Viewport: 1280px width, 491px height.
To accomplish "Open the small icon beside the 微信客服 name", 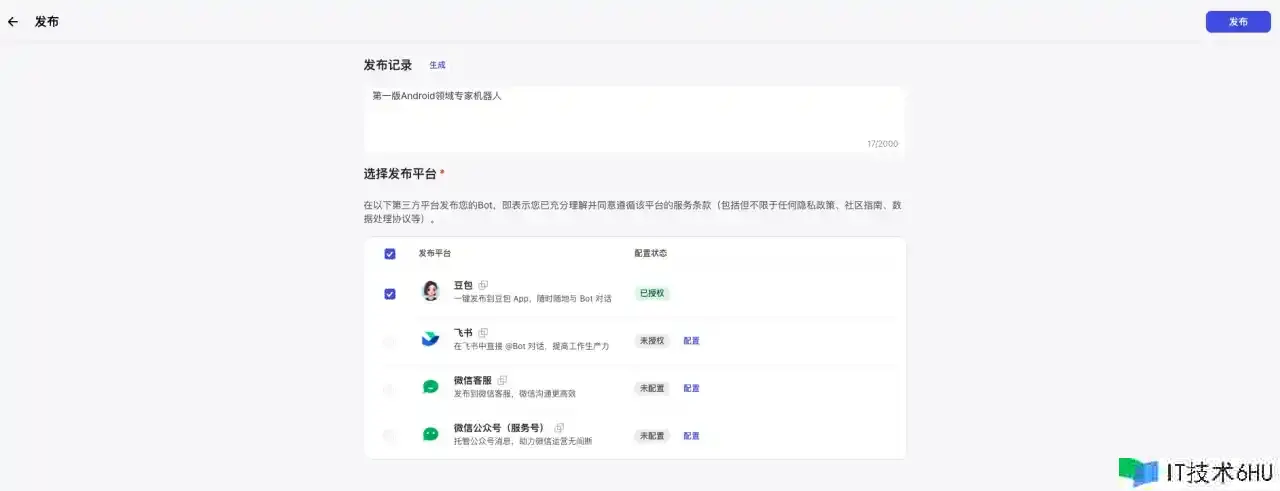I will [x=502, y=380].
